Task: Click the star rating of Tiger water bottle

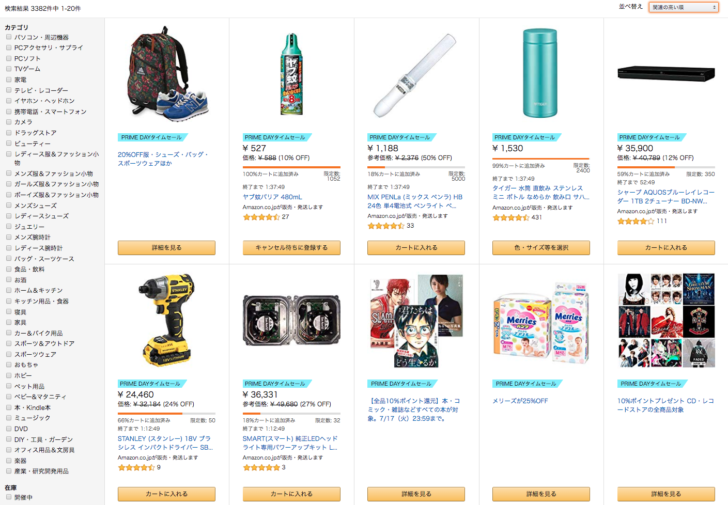Action: pos(511,217)
